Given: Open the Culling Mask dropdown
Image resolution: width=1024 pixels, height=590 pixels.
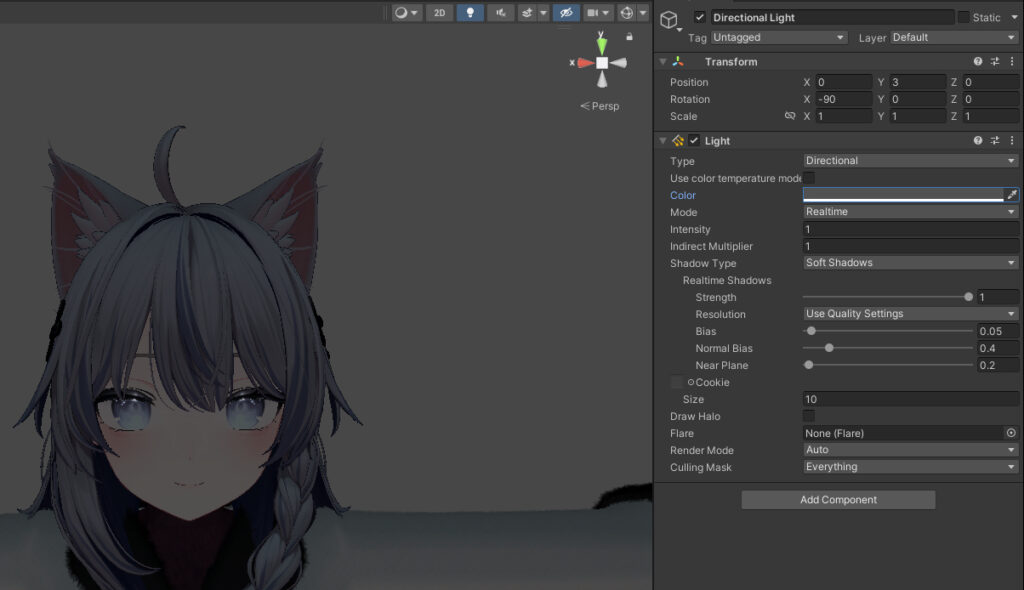Looking at the screenshot, I should tap(910, 467).
